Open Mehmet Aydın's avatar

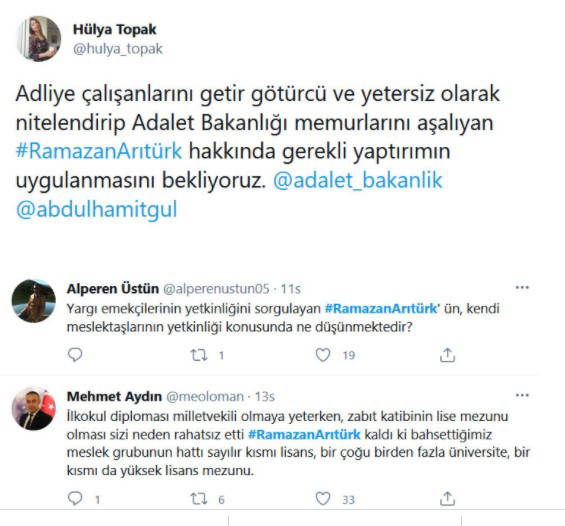(34, 409)
